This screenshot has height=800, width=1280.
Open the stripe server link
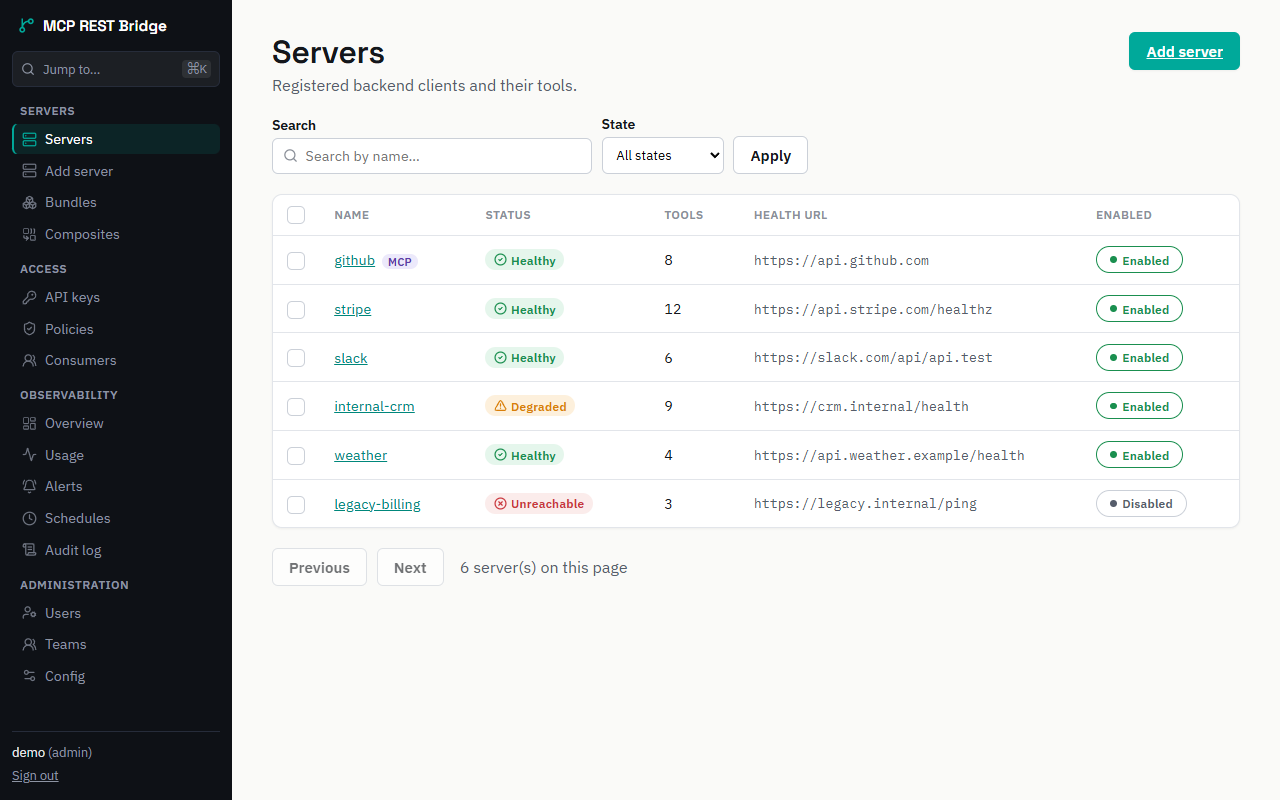tap(353, 309)
